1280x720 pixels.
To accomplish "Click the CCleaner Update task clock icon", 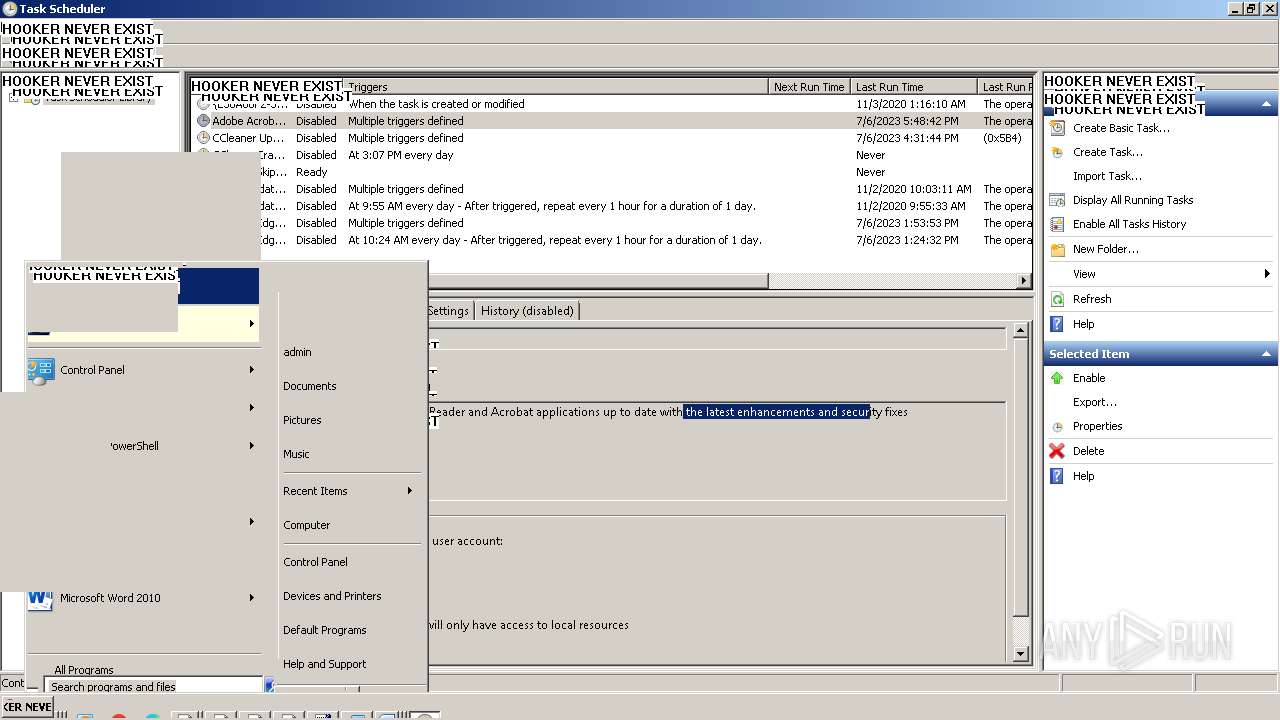I will 203,138.
